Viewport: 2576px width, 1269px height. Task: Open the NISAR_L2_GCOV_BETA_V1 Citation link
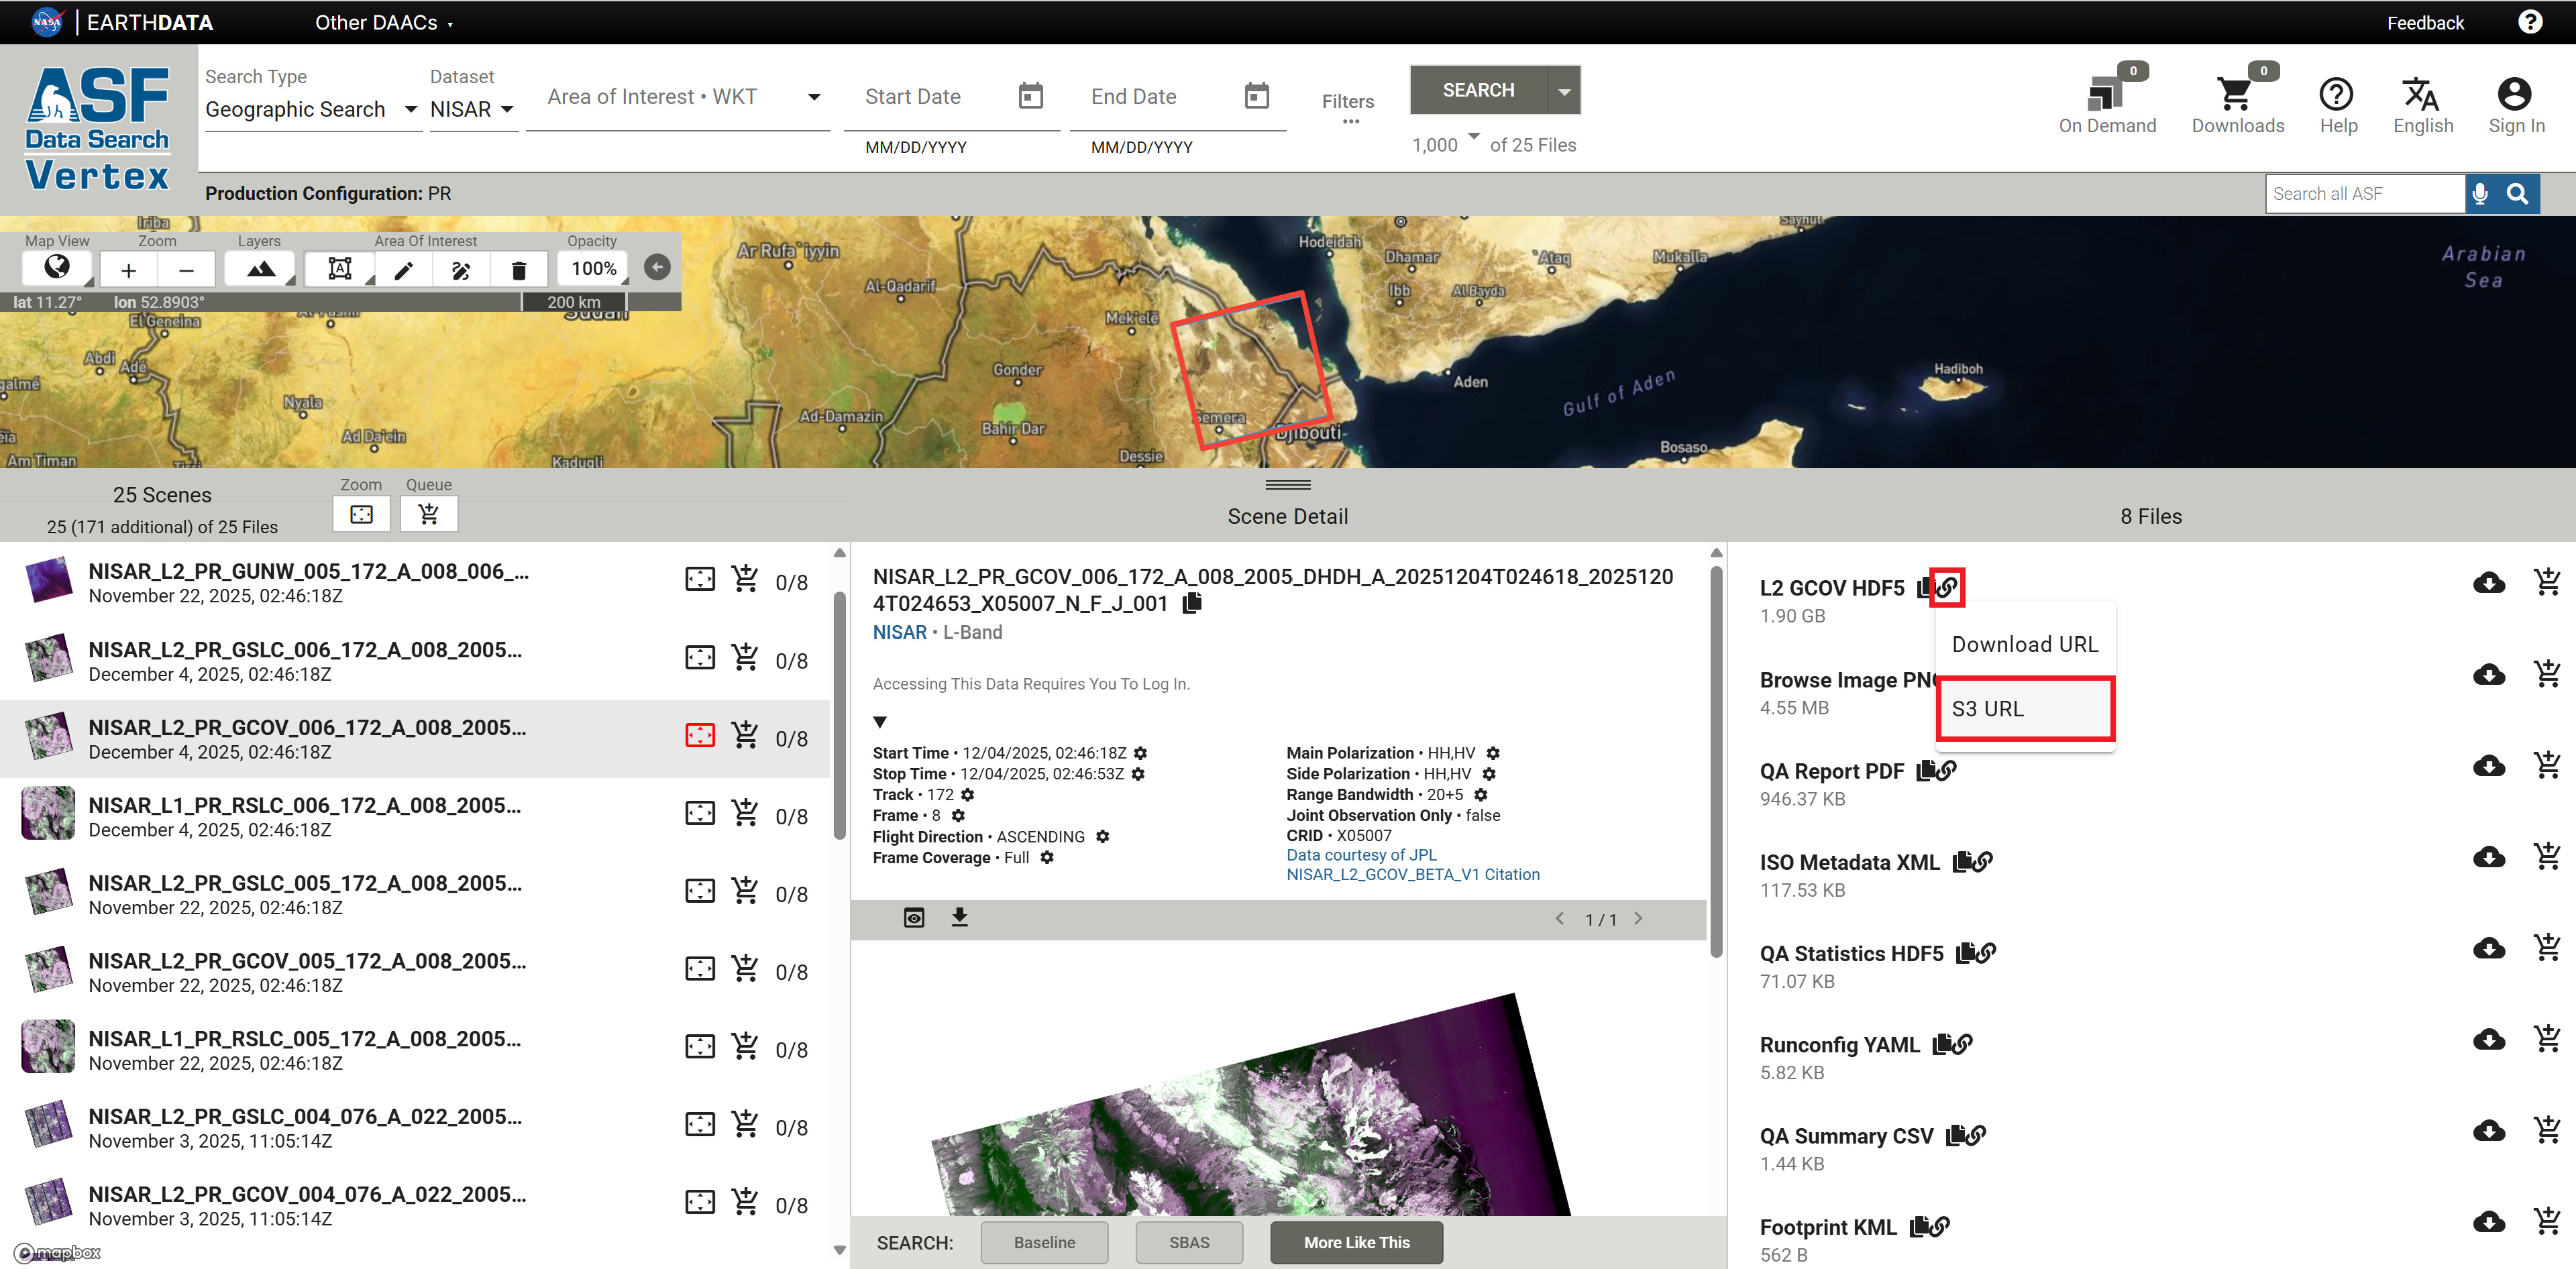pos(1413,873)
